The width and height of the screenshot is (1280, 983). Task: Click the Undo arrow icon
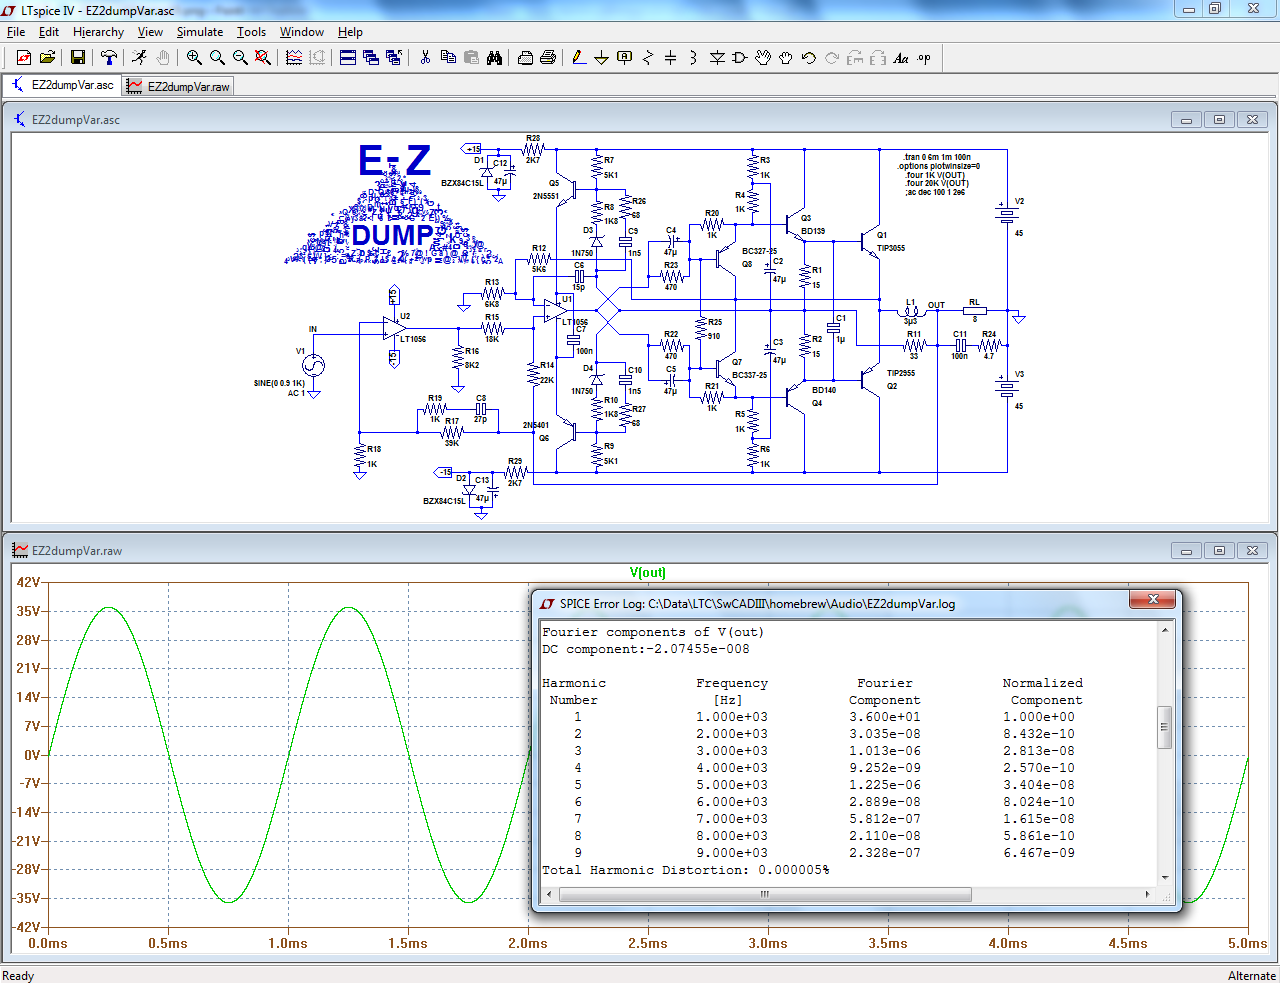[x=809, y=58]
